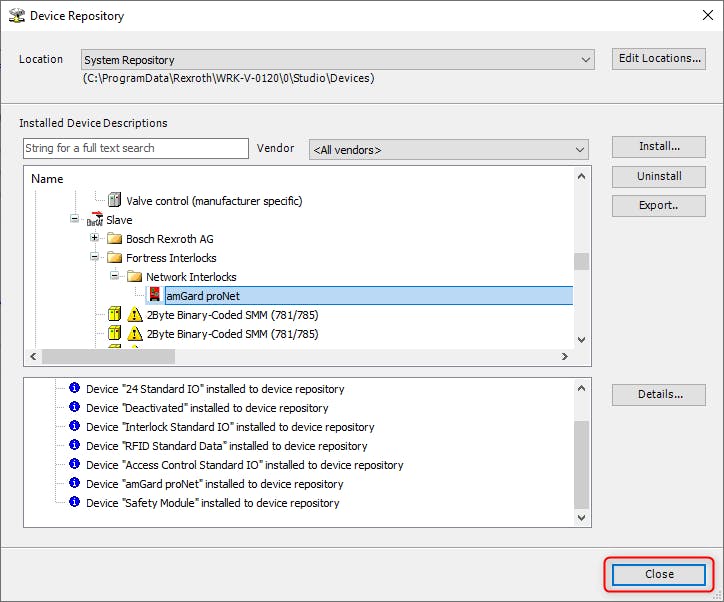Select the Fortress Interlocks tree label
Screen dimensions: 724x602
171,258
